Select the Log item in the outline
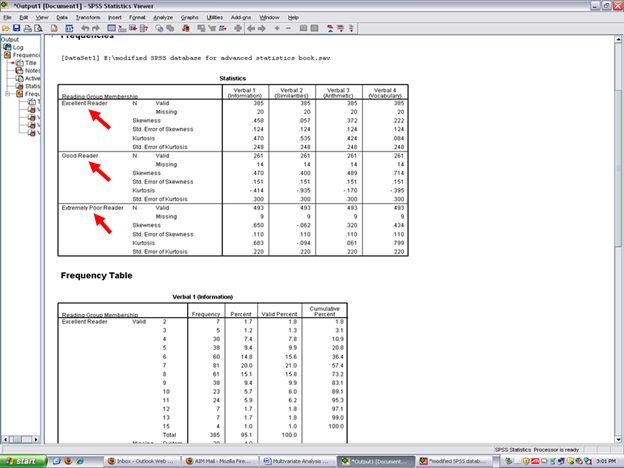 click(19, 47)
